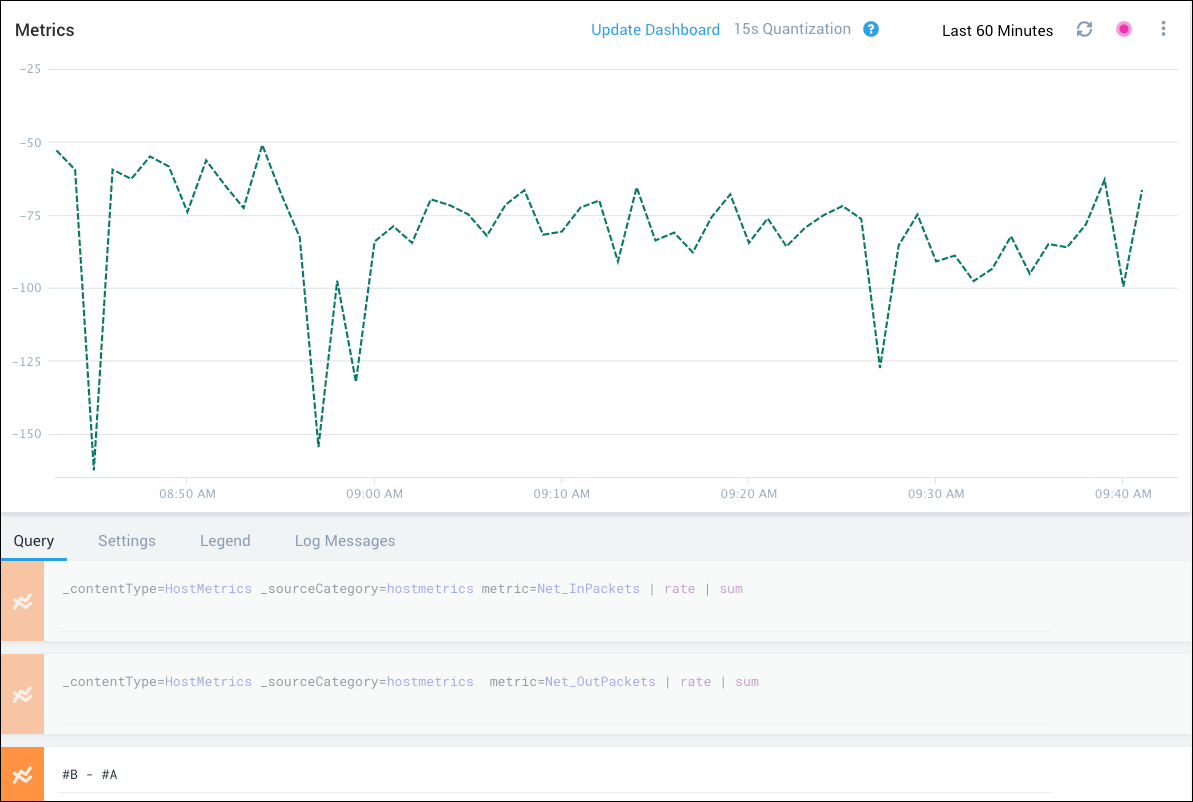The height and width of the screenshot is (802, 1193).
Task: Toggle visibility of the Net_OutPackets query series
Action: (x=22, y=694)
